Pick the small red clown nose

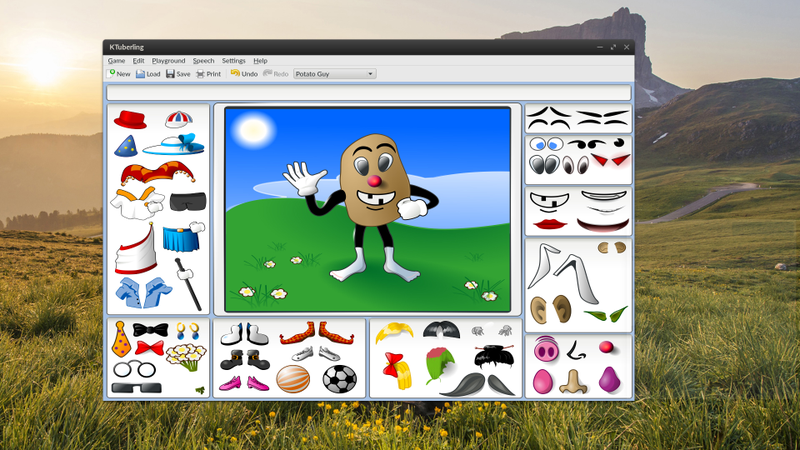pyautogui.click(x=606, y=347)
